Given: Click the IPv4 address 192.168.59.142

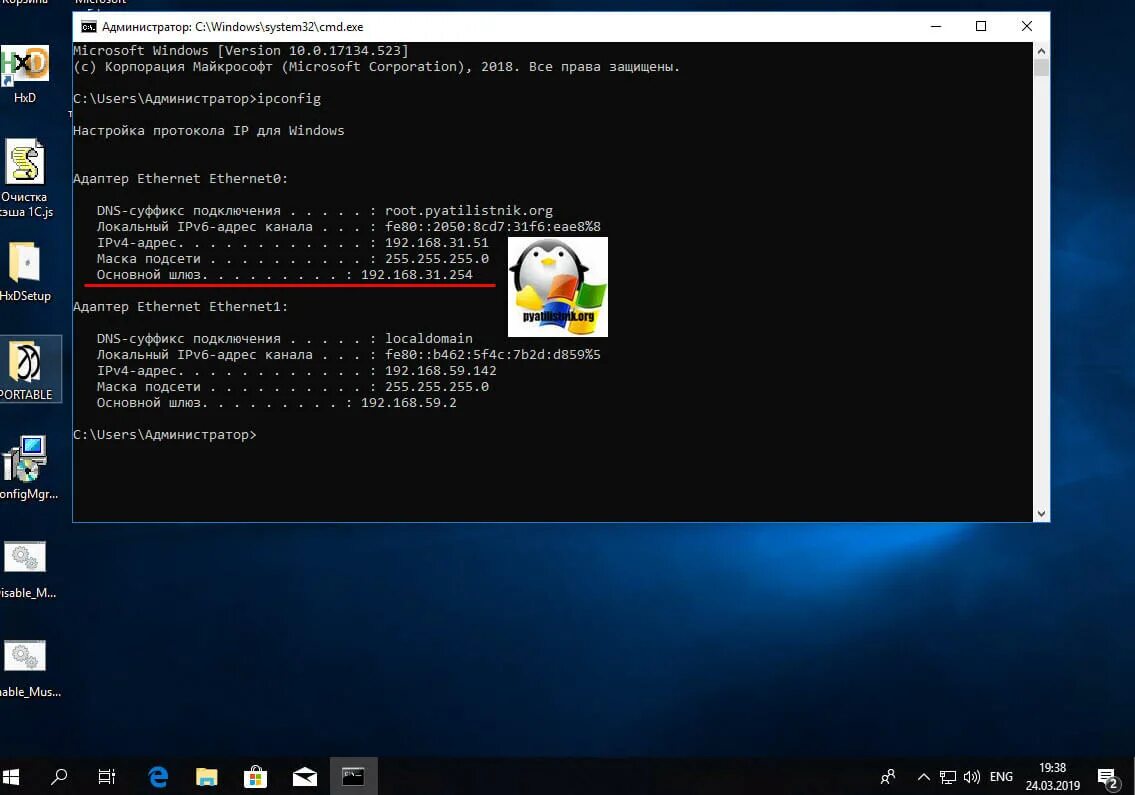Looking at the screenshot, I should [440, 371].
